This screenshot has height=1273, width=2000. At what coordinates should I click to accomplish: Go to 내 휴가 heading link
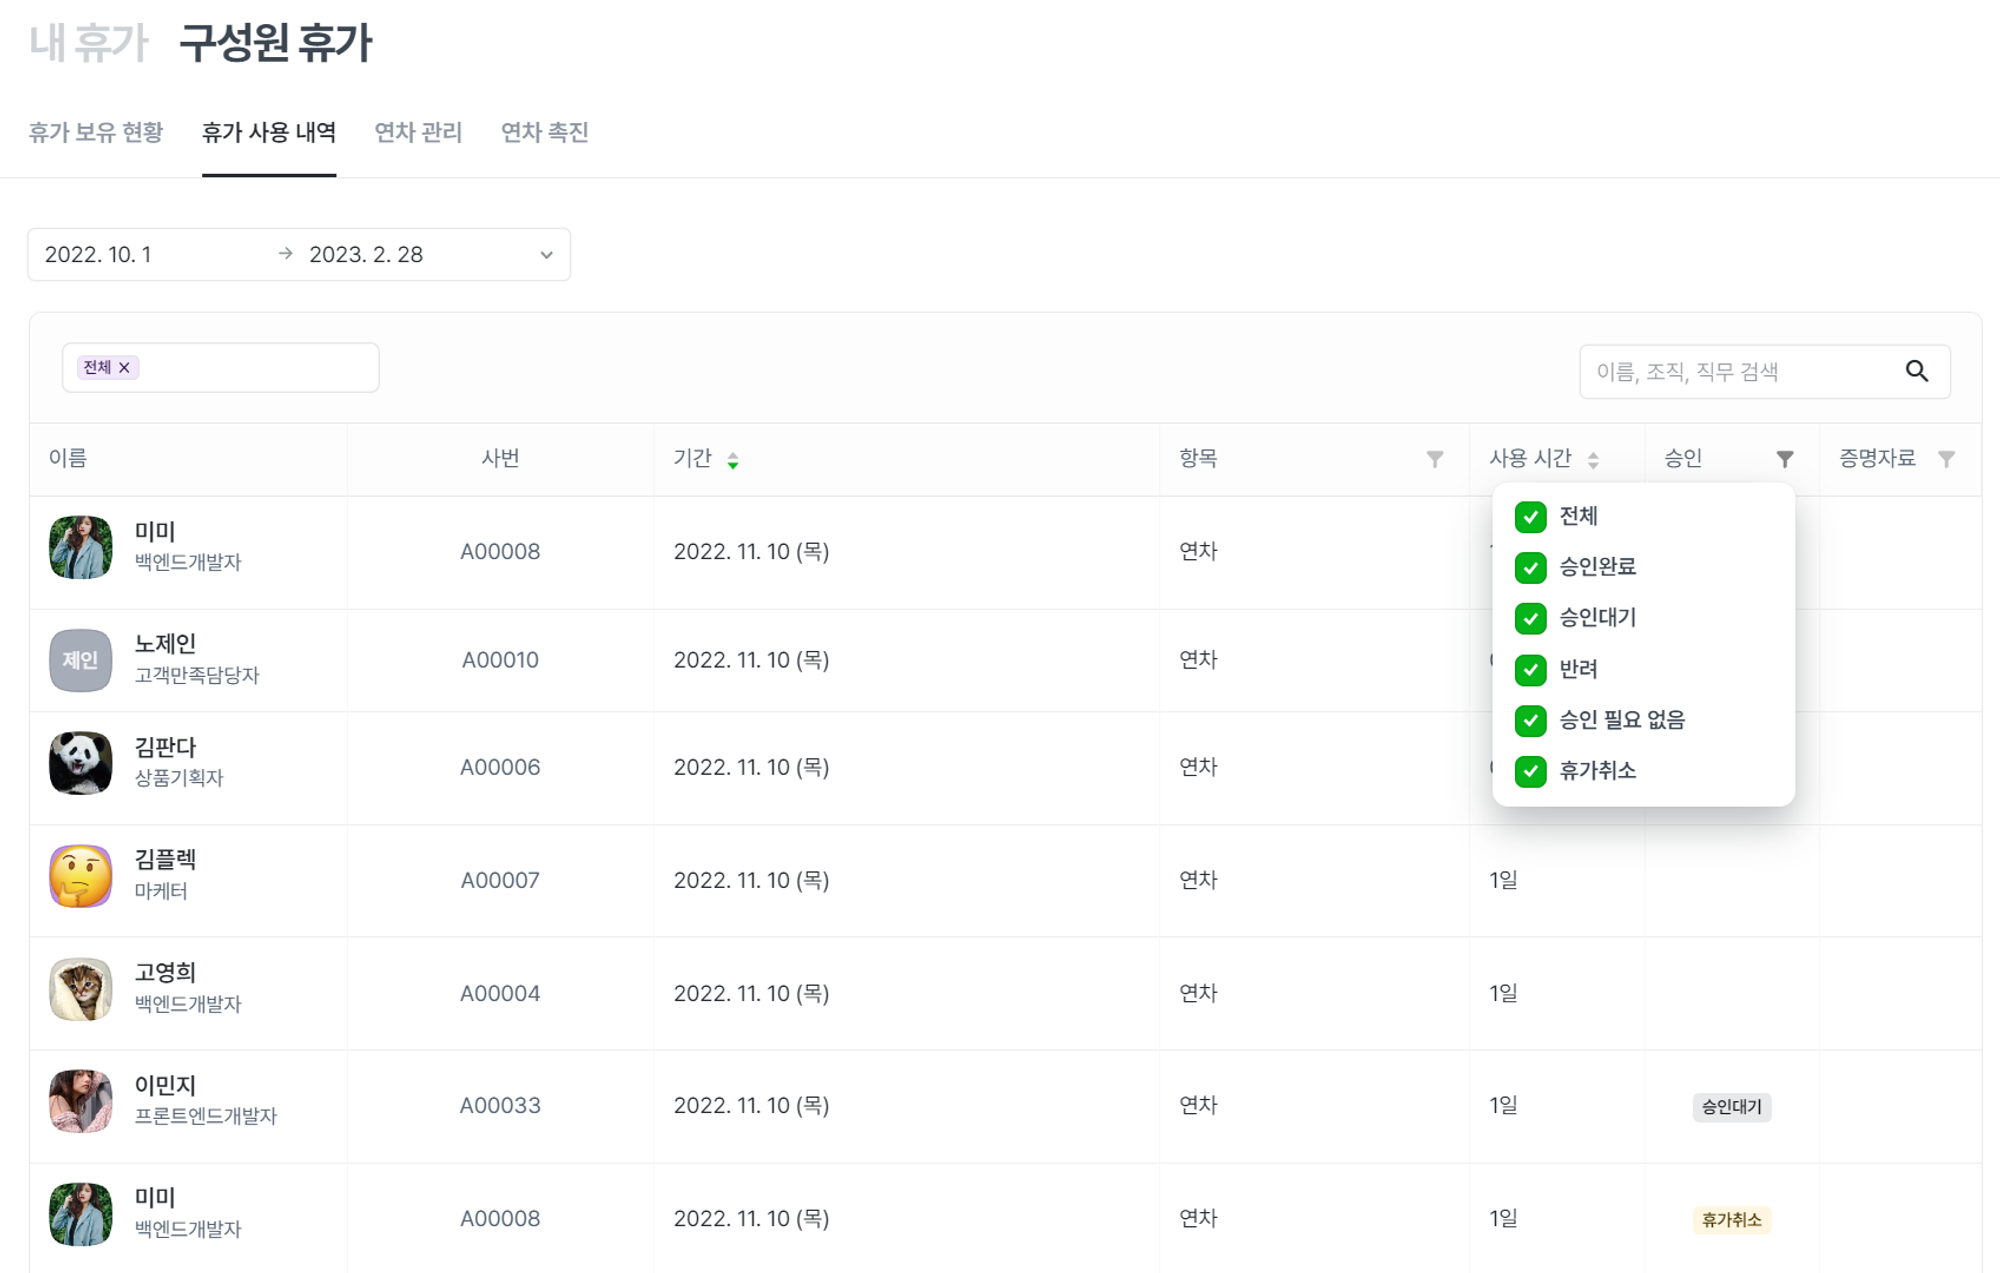pyautogui.click(x=88, y=43)
